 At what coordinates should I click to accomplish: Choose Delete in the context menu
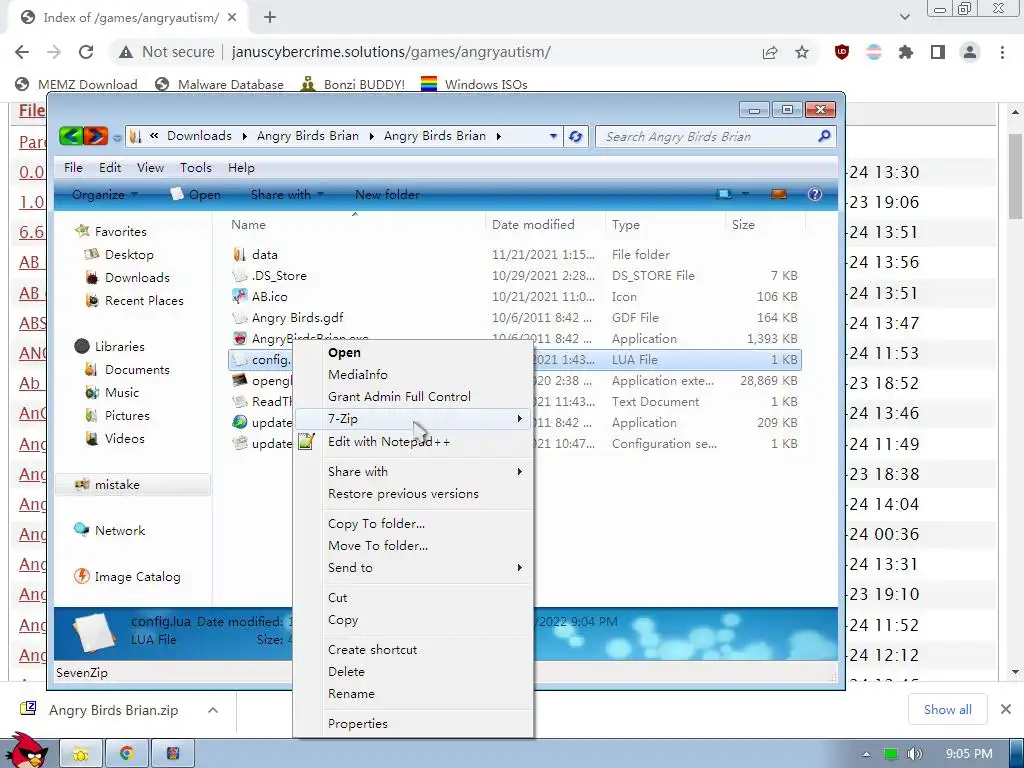tap(346, 671)
